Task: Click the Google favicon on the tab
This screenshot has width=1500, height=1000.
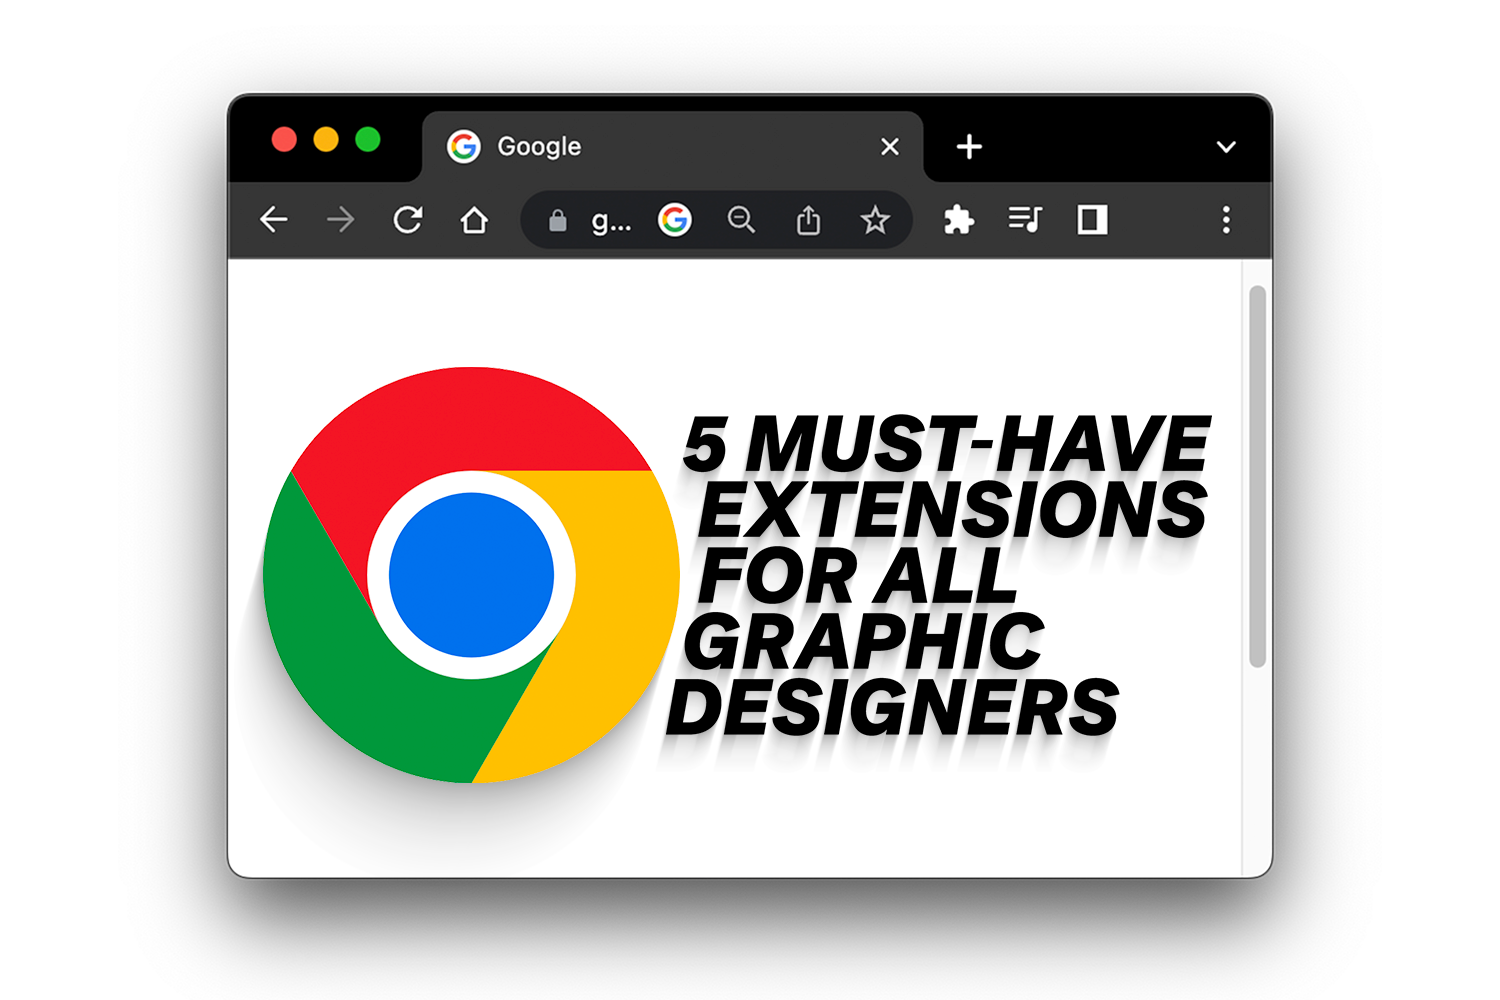Action: (465, 146)
